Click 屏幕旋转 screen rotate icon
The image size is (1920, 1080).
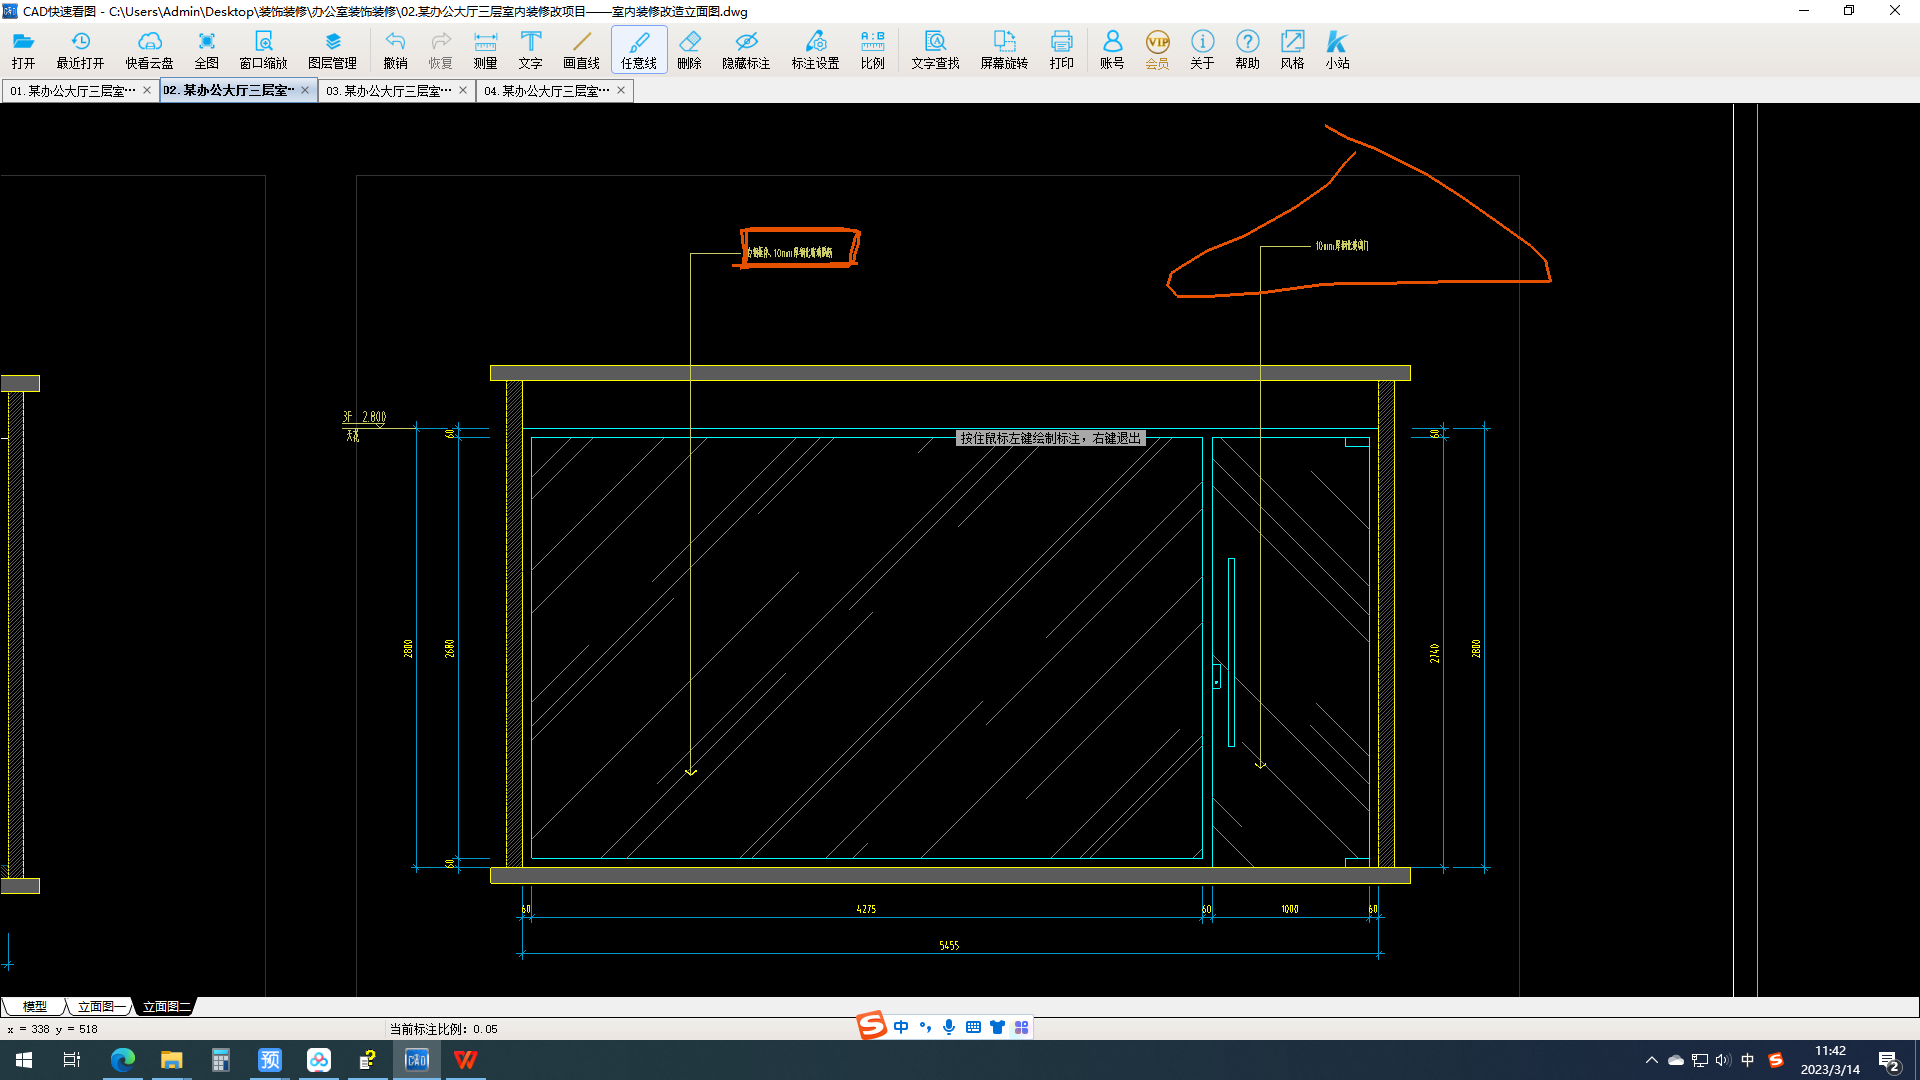pos(1004,50)
